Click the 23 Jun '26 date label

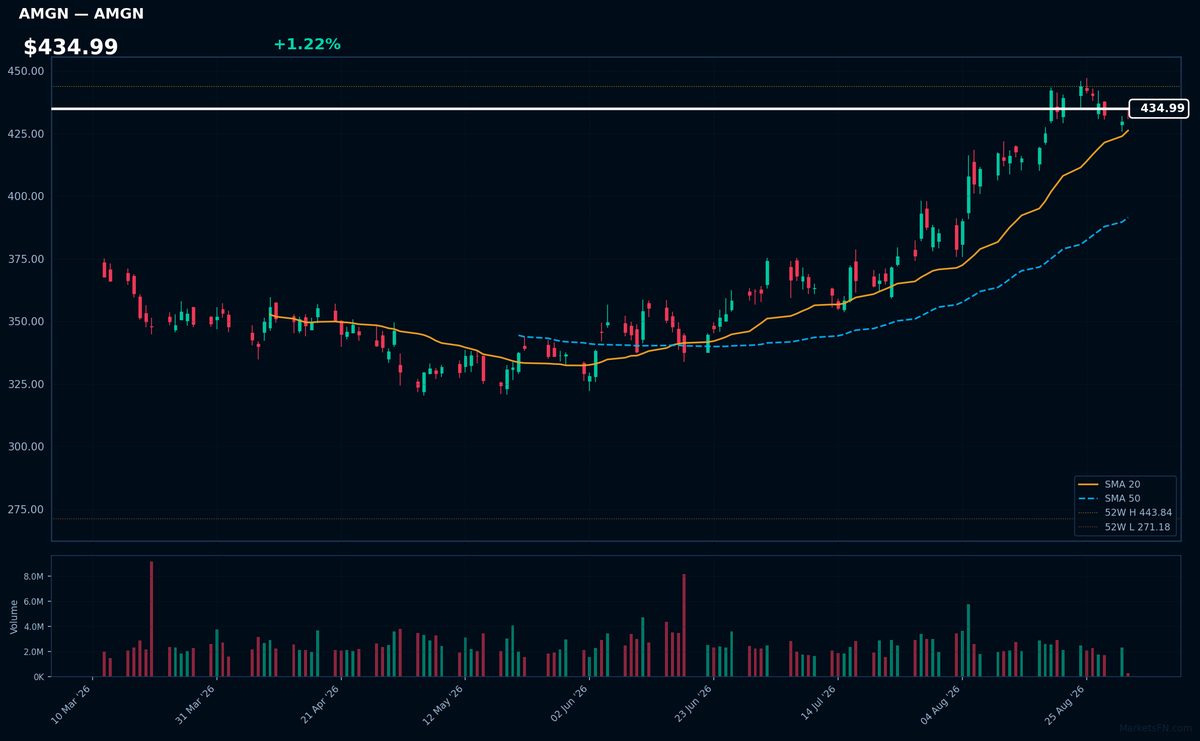point(693,703)
